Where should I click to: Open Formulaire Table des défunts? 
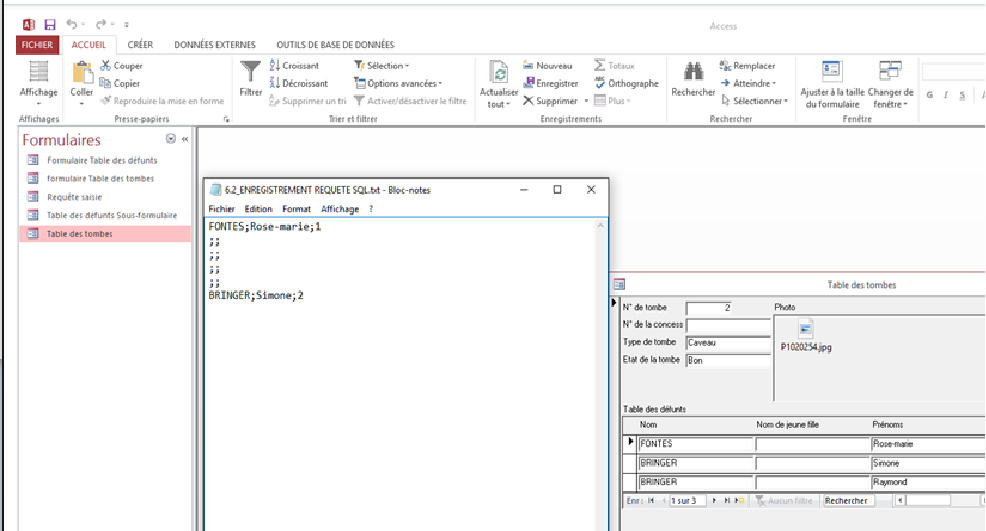click(x=102, y=160)
